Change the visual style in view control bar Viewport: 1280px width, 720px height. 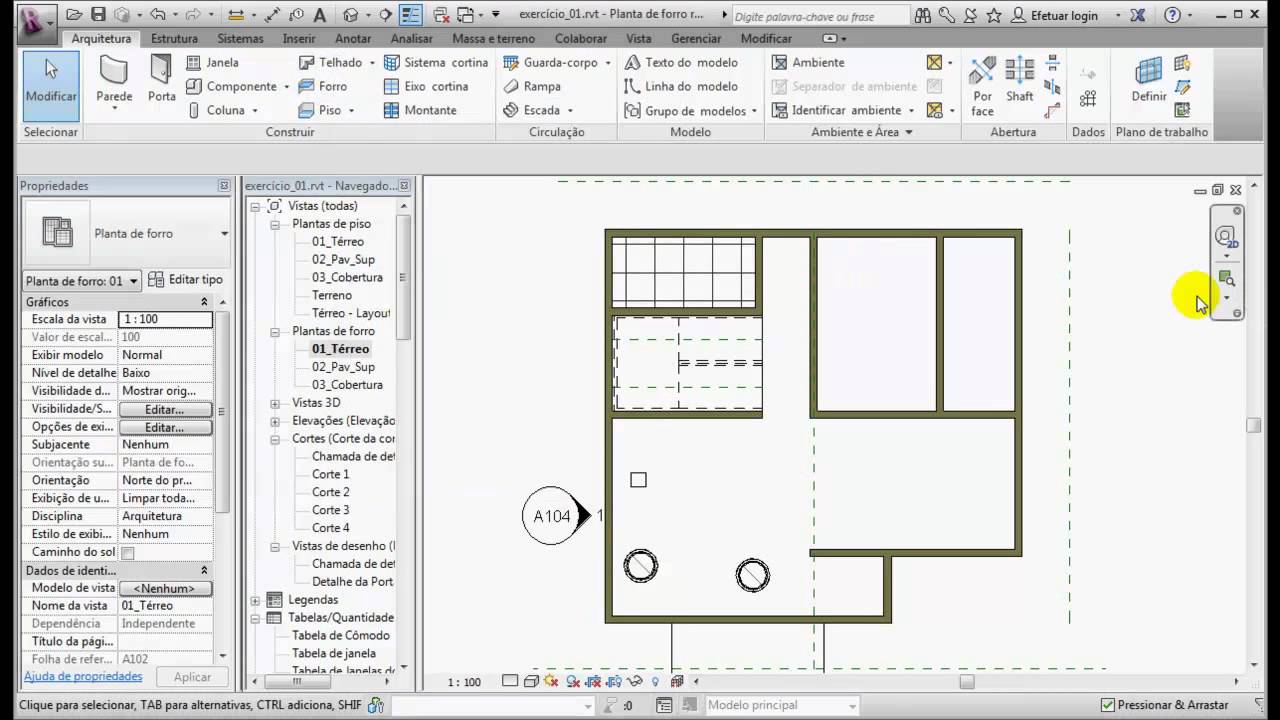coord(530,681)
